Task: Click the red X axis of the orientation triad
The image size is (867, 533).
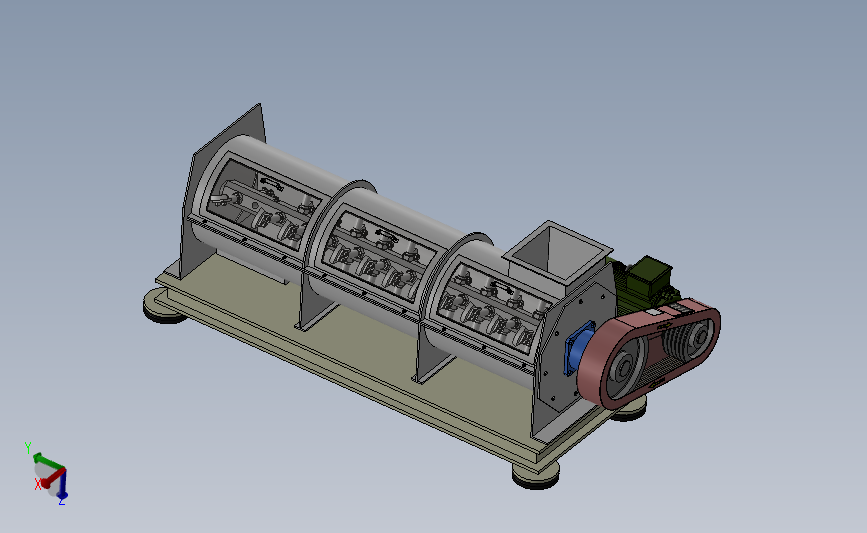Action: pyautogui.click(x=54, y=479)
